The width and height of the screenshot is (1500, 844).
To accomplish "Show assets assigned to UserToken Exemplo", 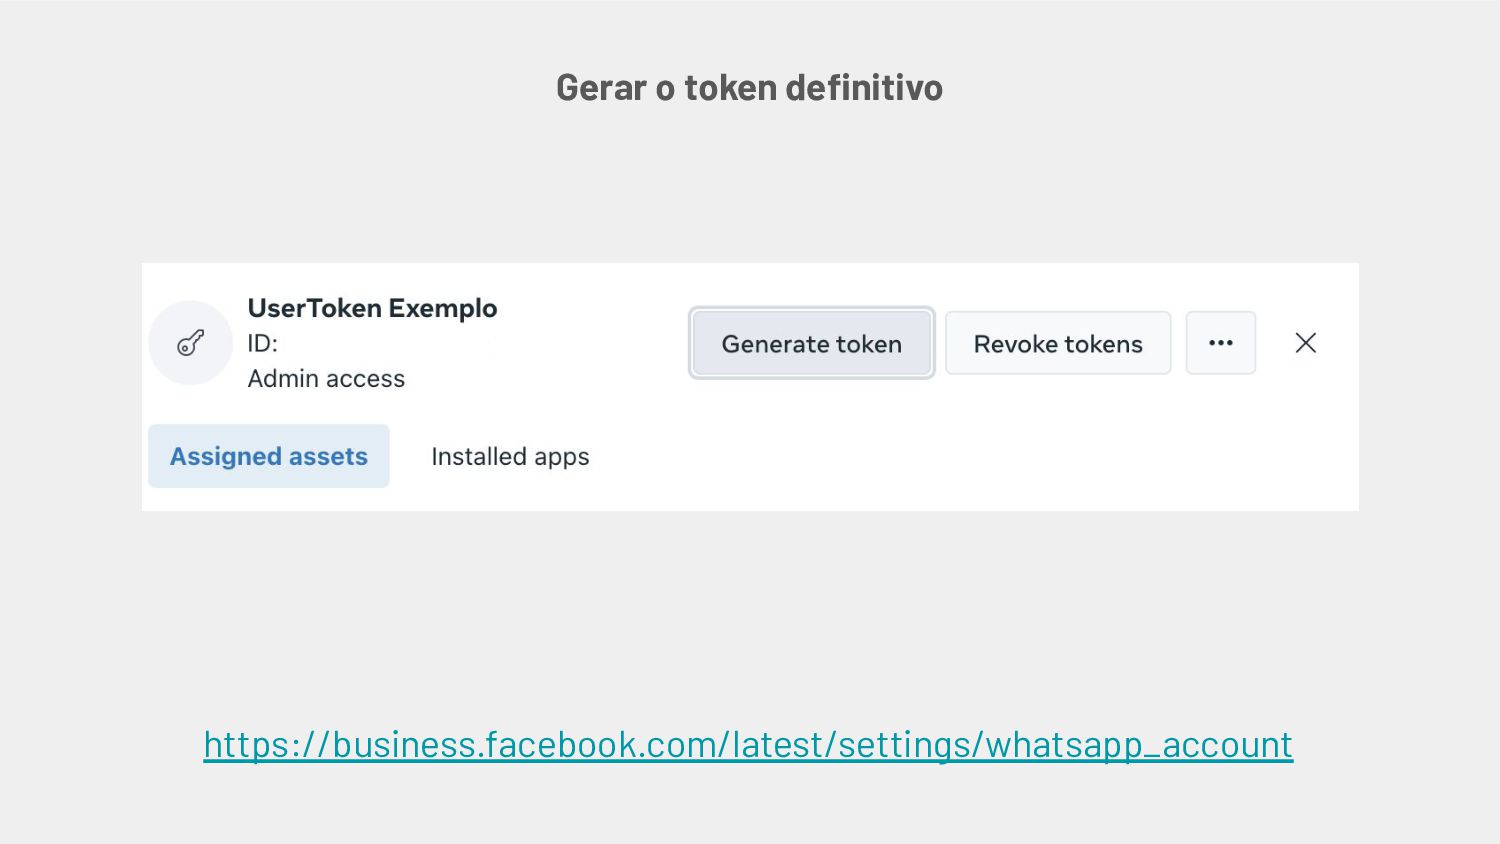I will point(269,456).
